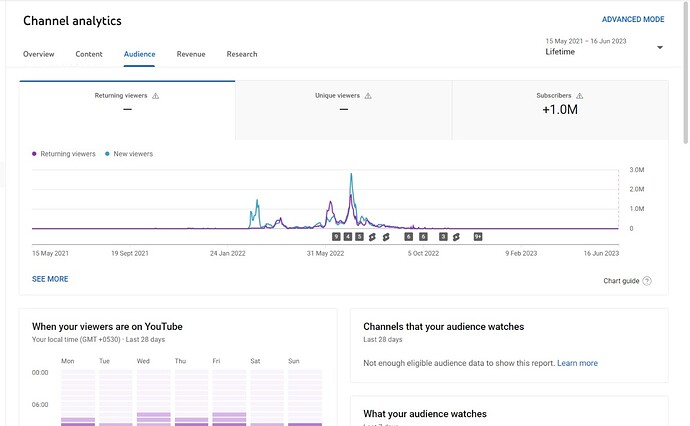
Task: Open the Chart guide question mark icon
Action: 647,281
